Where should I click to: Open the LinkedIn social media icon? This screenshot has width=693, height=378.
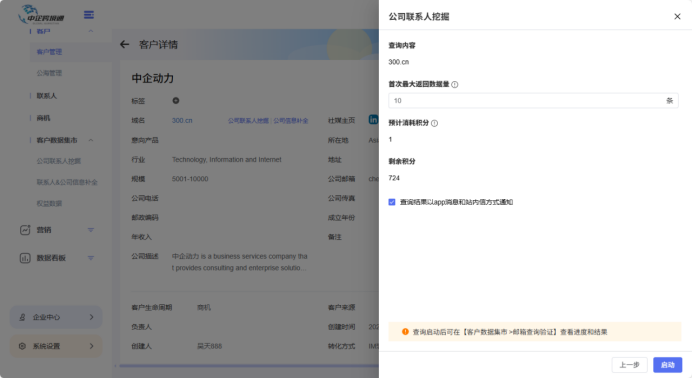[x=373, y=120]
